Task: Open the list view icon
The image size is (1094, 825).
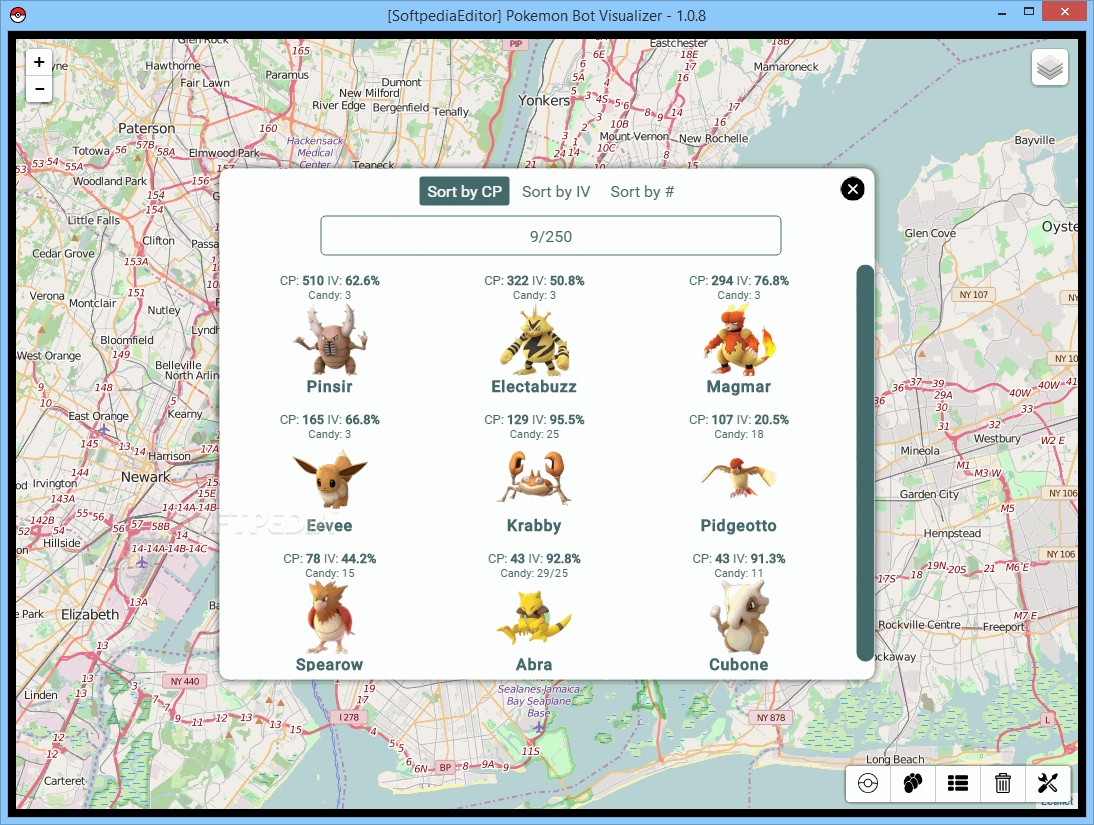Action: pos(958,783)
